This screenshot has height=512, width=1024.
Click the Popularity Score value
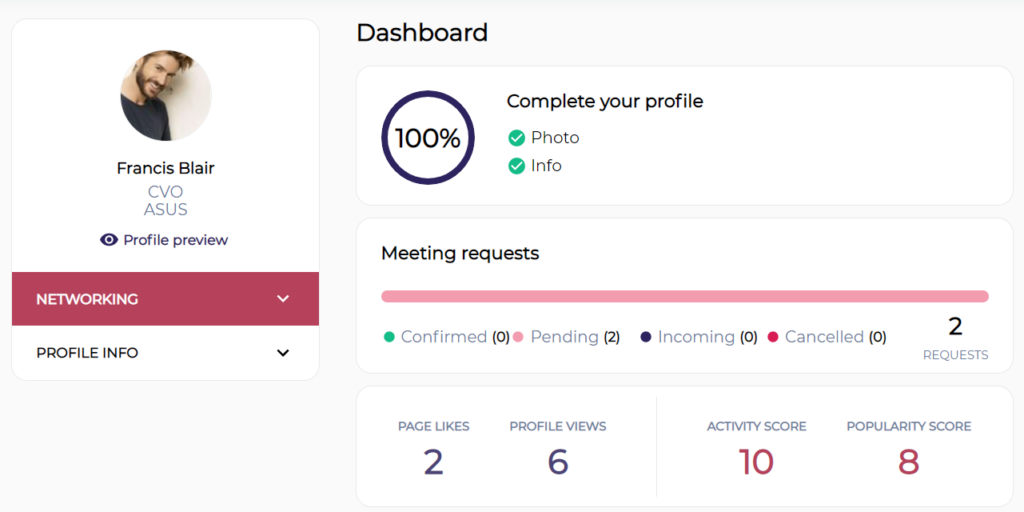(908, 462)
